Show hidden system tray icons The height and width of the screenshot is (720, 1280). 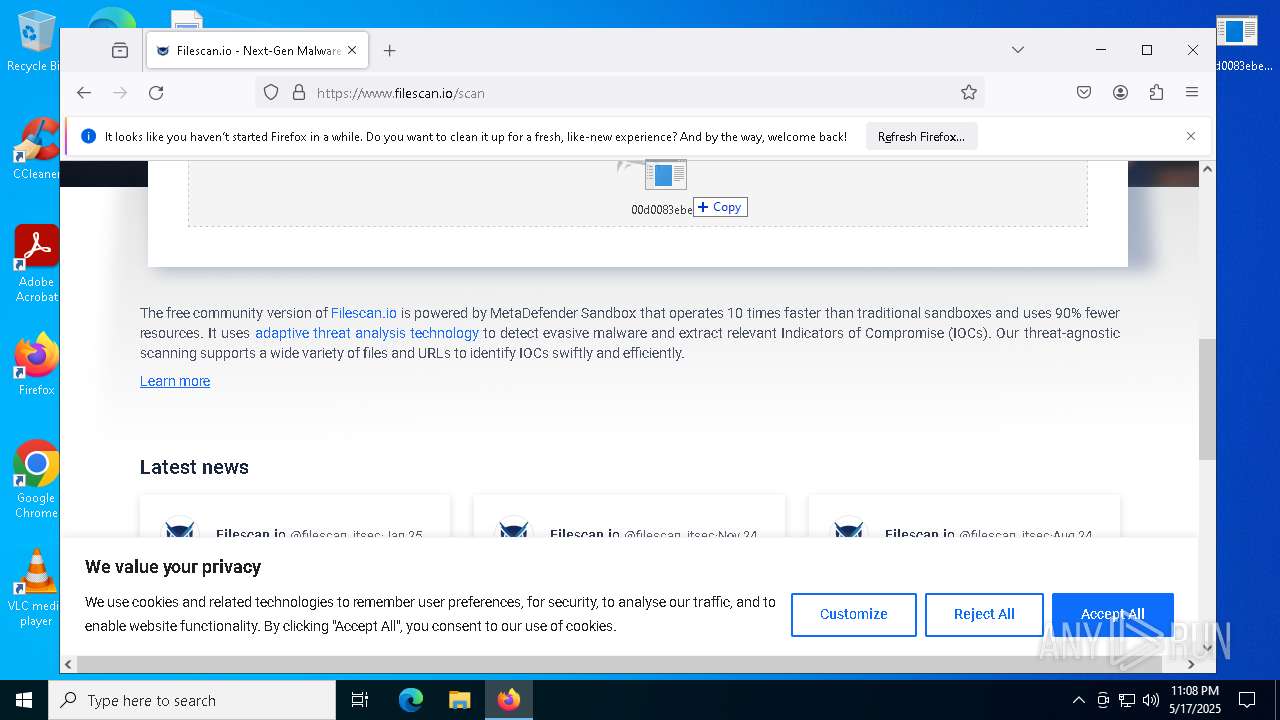pyautogui.click(x=1078, y=700)
